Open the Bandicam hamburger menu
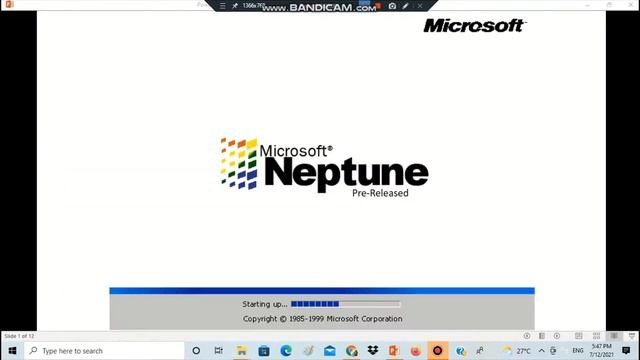Screen dimensions: 640x360 point(222,6)
